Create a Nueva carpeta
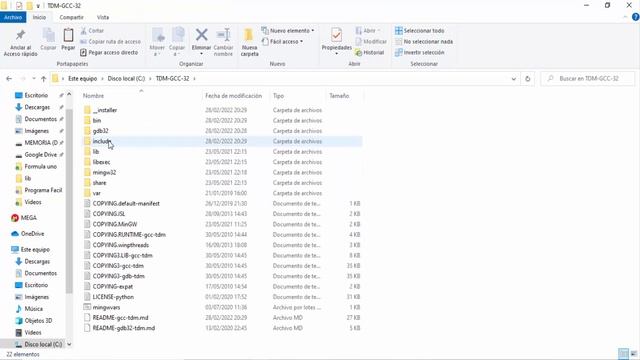 click(x=249, y=42)
